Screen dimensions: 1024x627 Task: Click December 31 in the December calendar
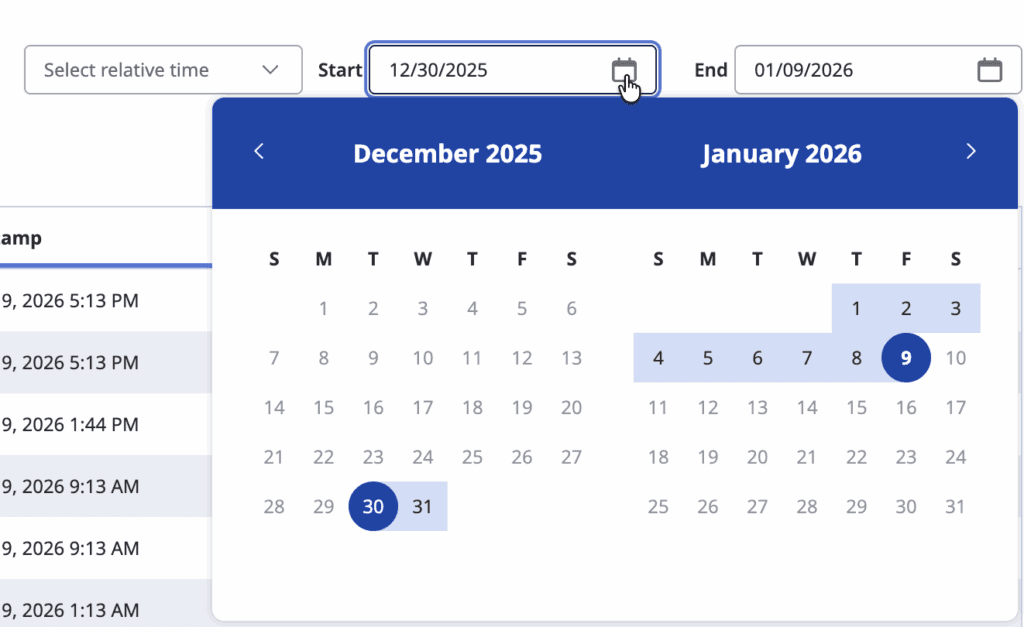coord(422,506)
